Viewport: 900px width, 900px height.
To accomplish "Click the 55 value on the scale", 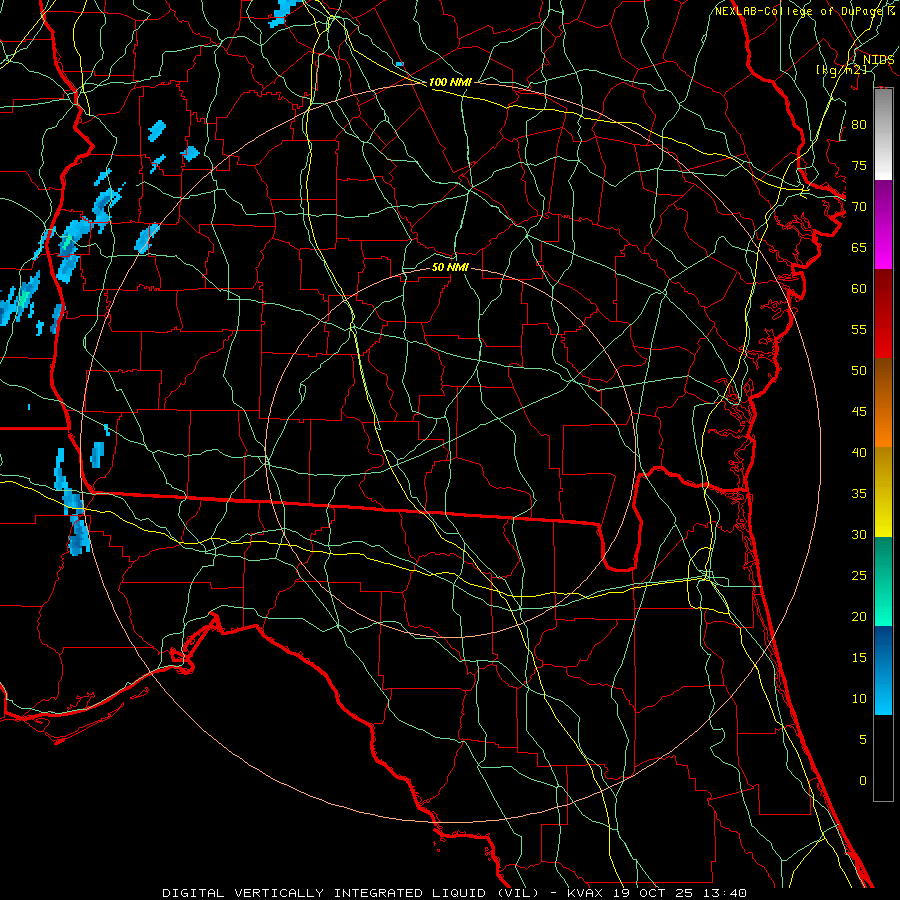I will click(x=859, y=329).
